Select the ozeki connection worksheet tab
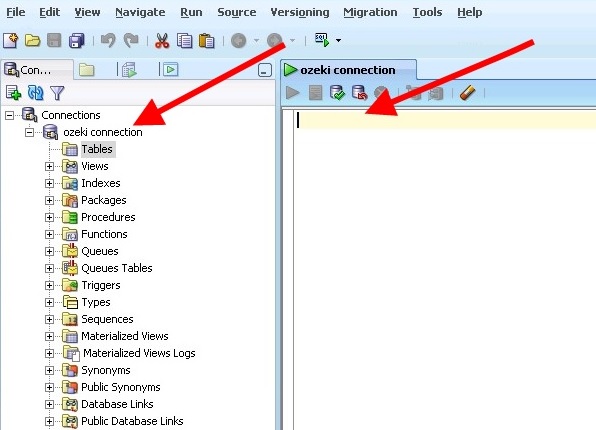 [x=348, y=70]
